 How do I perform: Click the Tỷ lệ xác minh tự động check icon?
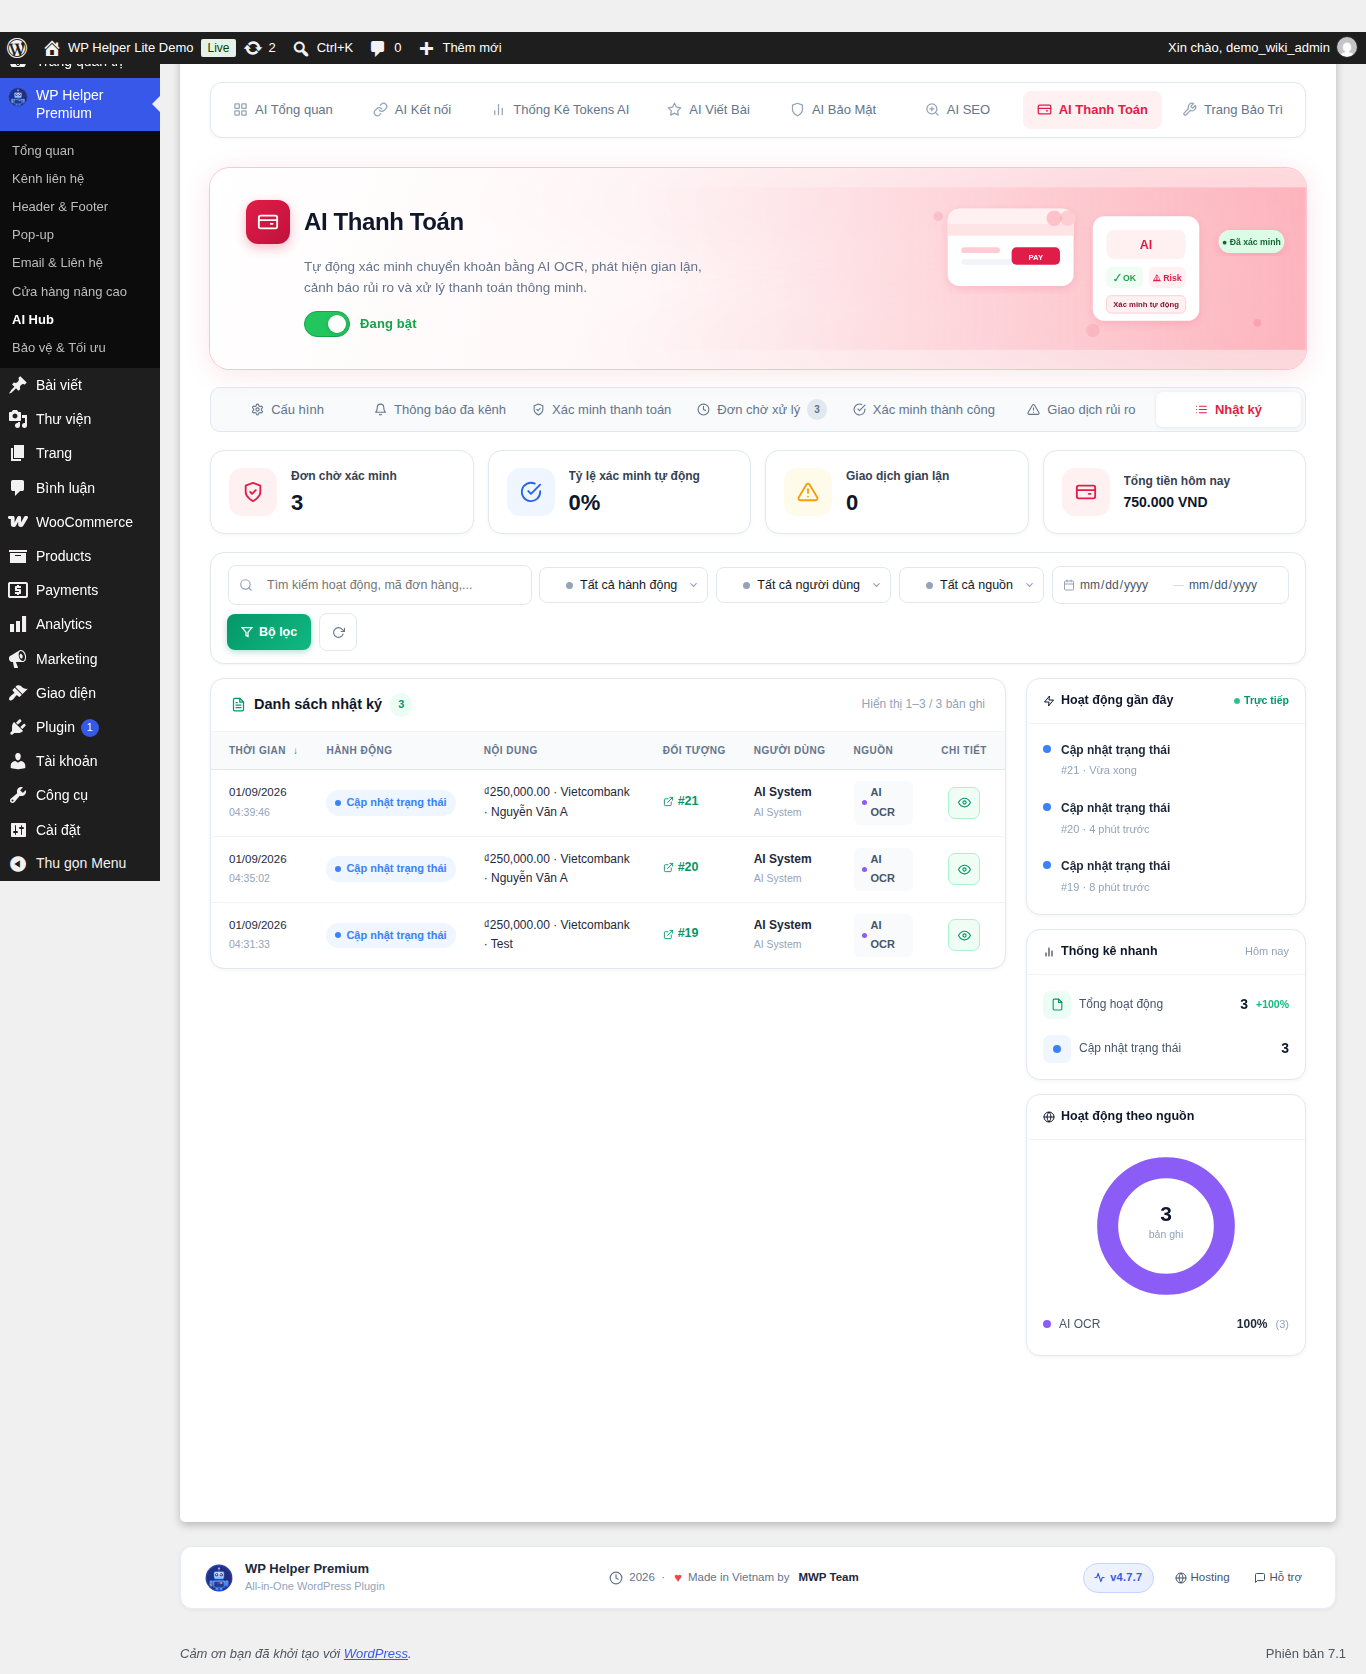pyautogui.click(x=531, y=492)
